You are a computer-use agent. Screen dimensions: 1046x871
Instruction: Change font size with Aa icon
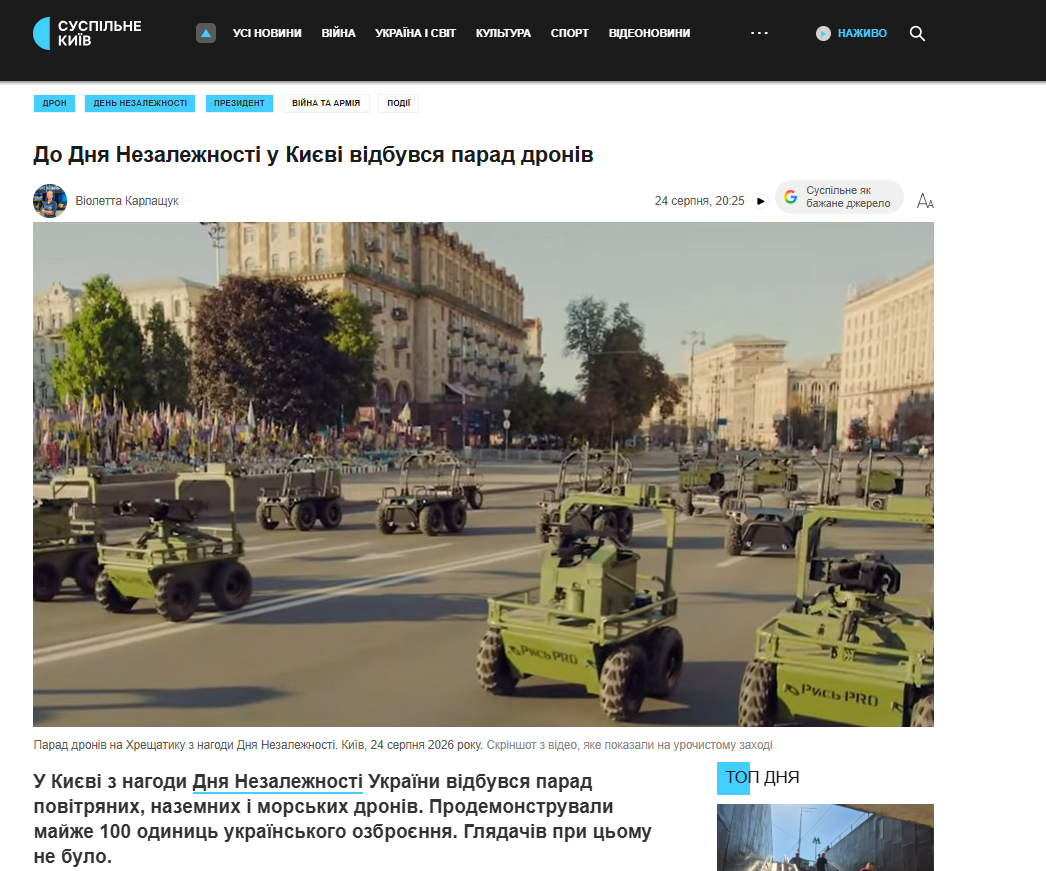pos(925,201)
